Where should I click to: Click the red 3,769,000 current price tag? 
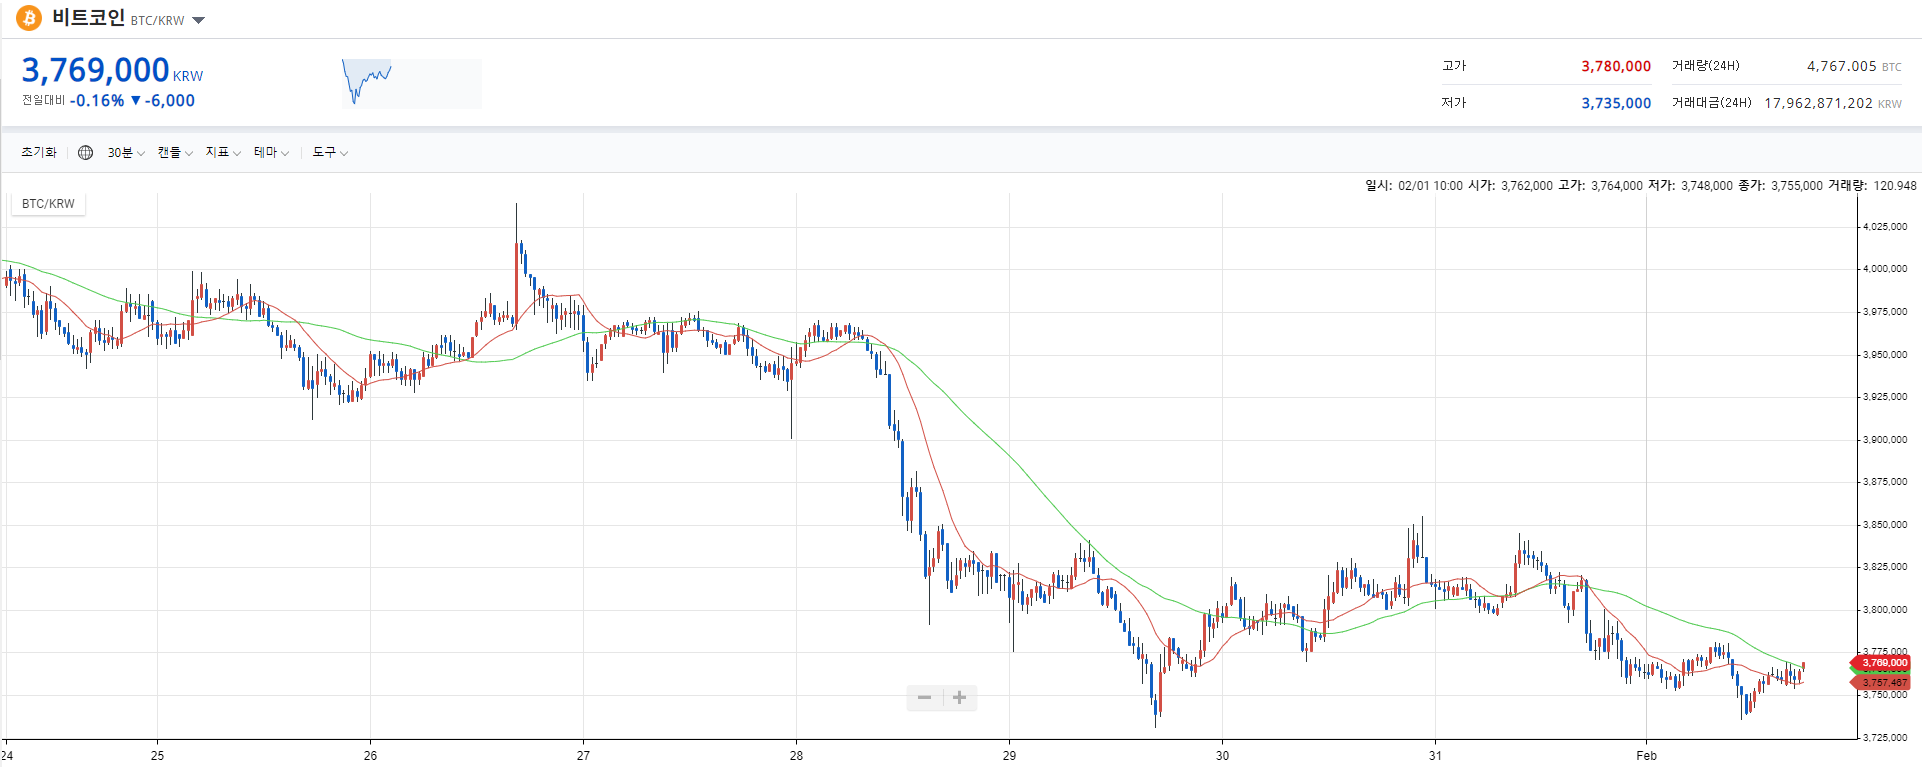(x=1883, y=663)
